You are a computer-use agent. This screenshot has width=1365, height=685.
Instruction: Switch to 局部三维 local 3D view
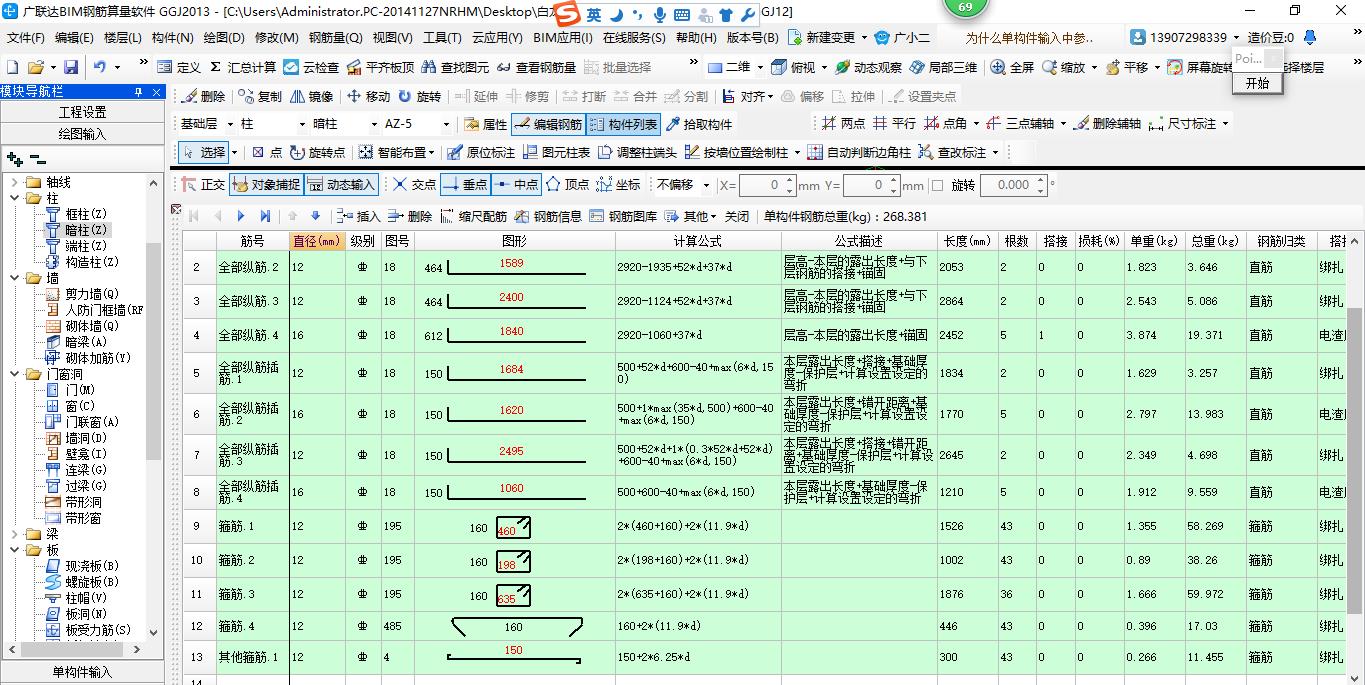pos(942,67)
